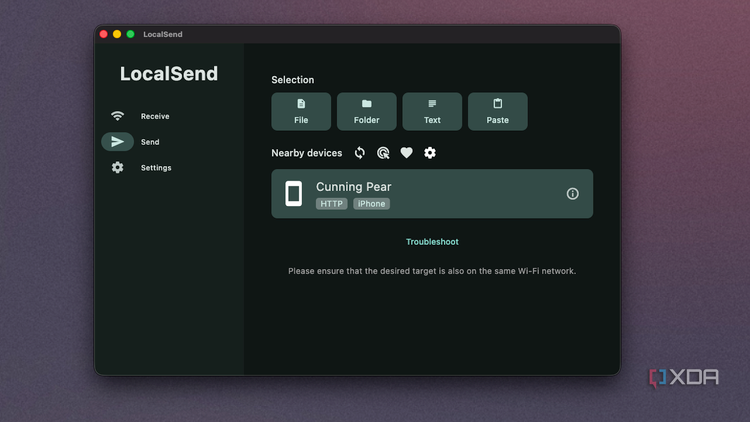Paste content from clipboard
Viewport: 750px width, 422px height.
[x=497, y=111]
